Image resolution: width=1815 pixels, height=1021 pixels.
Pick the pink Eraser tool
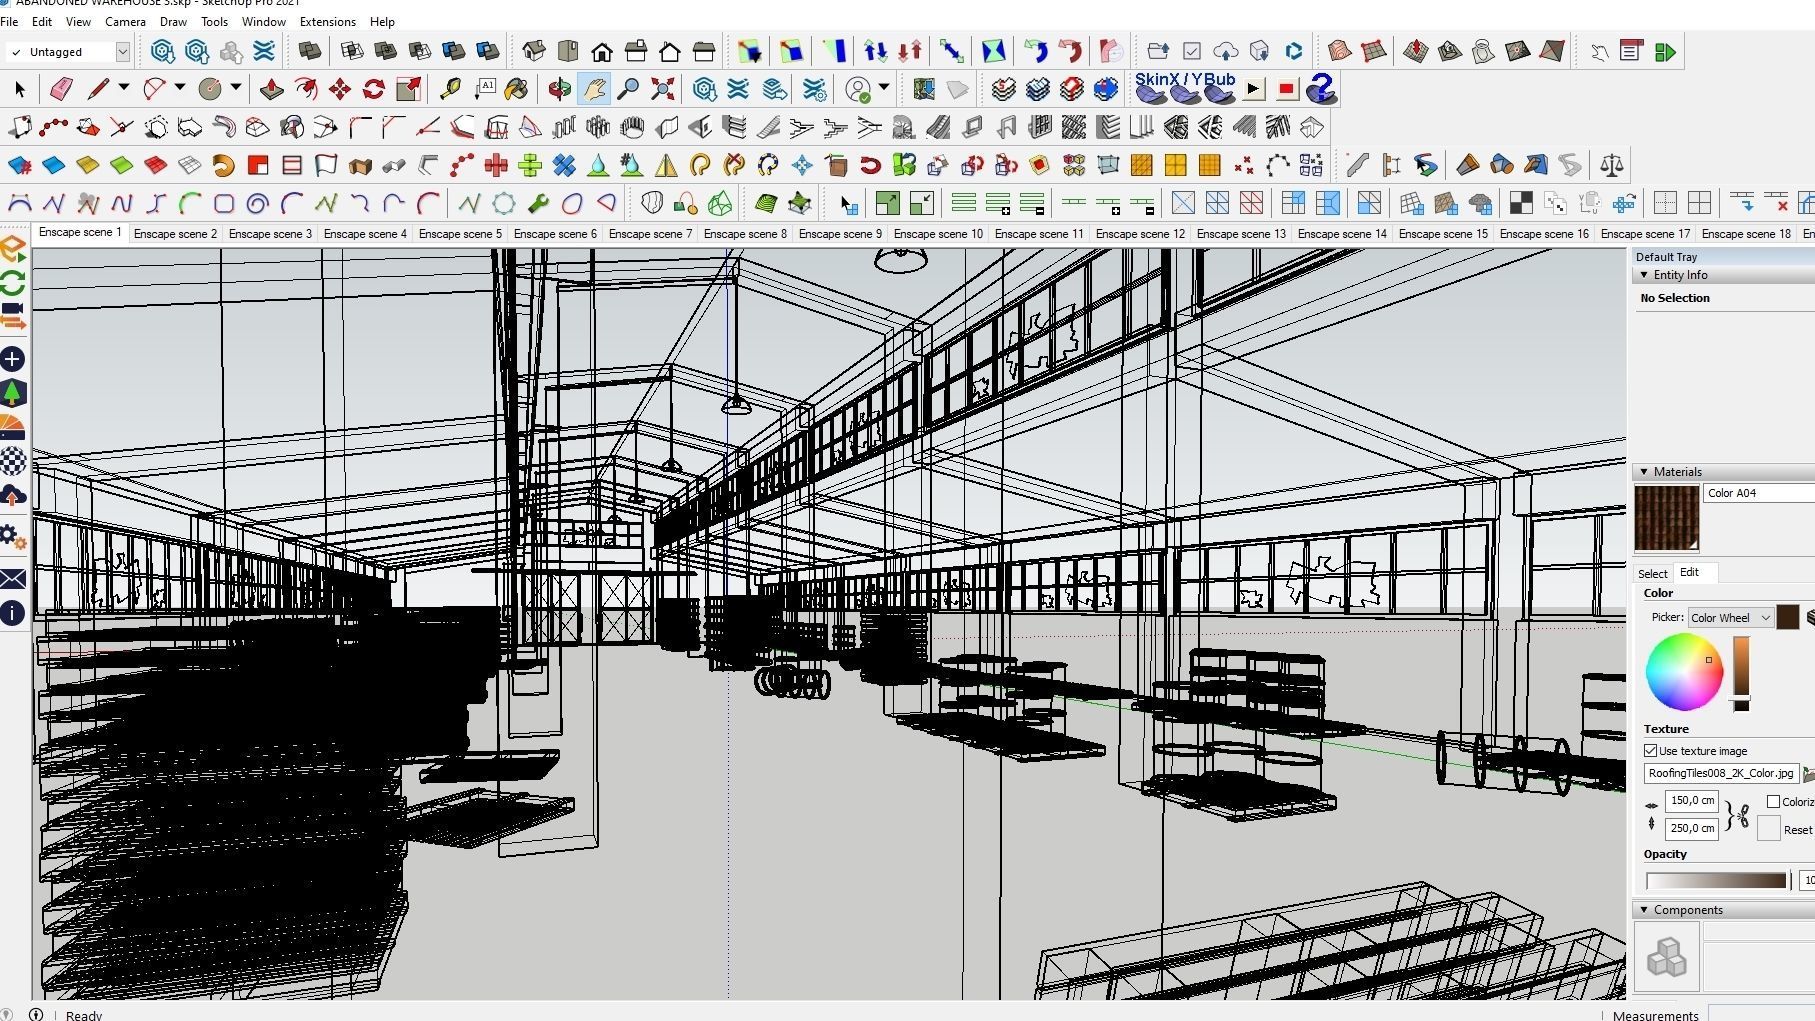(61, 90)
